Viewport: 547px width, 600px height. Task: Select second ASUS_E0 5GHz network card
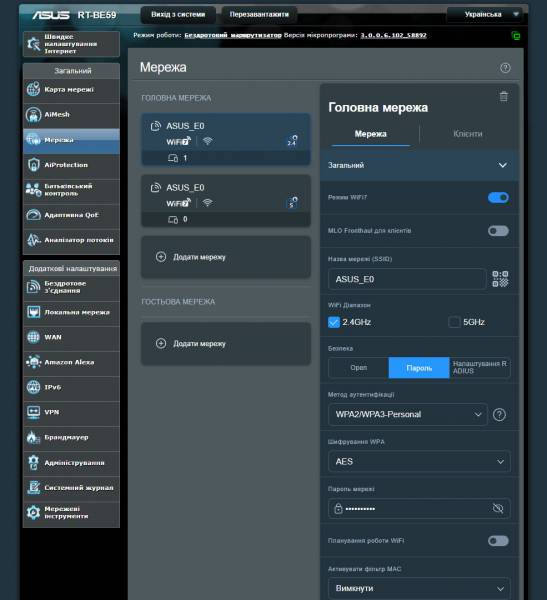[226, 201]
